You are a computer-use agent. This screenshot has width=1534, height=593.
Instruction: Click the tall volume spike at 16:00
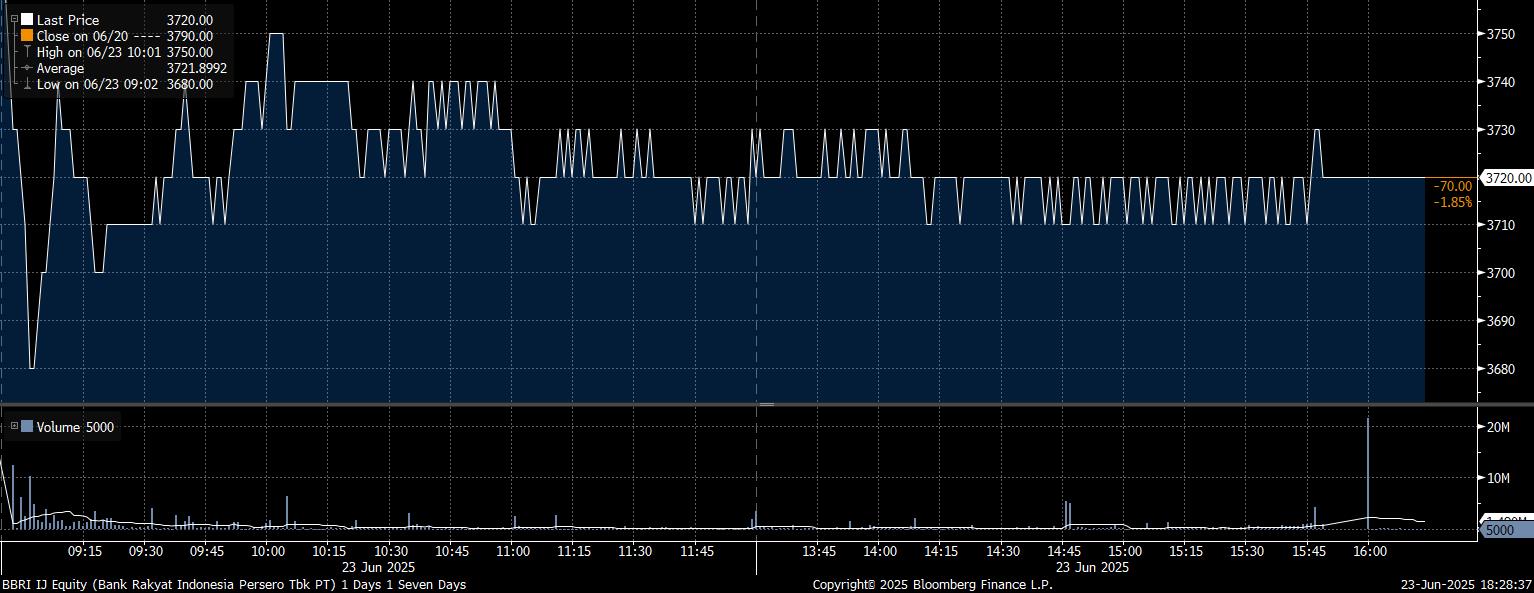click(1367, 470)
